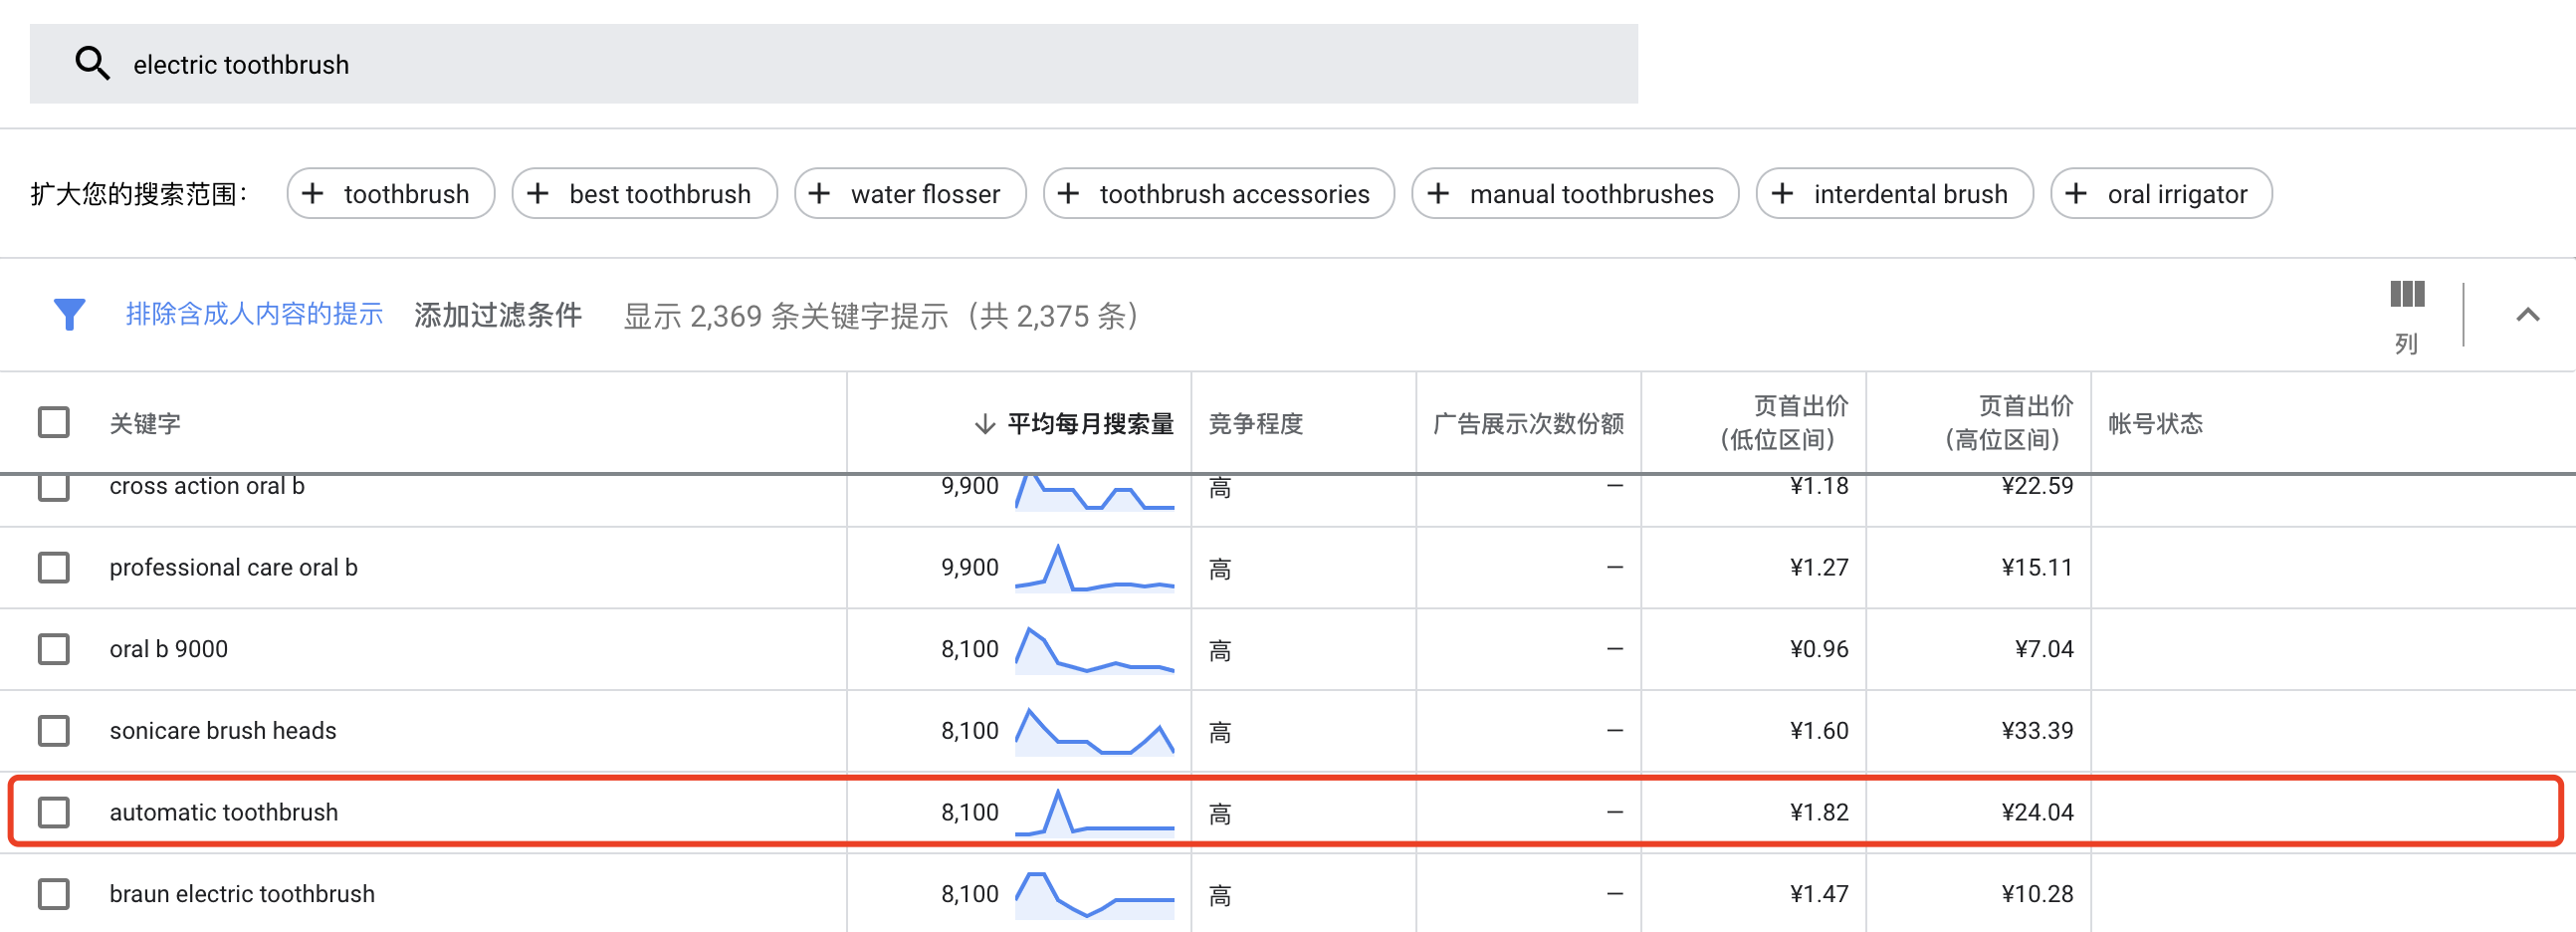Viewport: 2576px width, 932px height.
Task: Click keyword 'sonicare brush heads'
Action: 223,731
